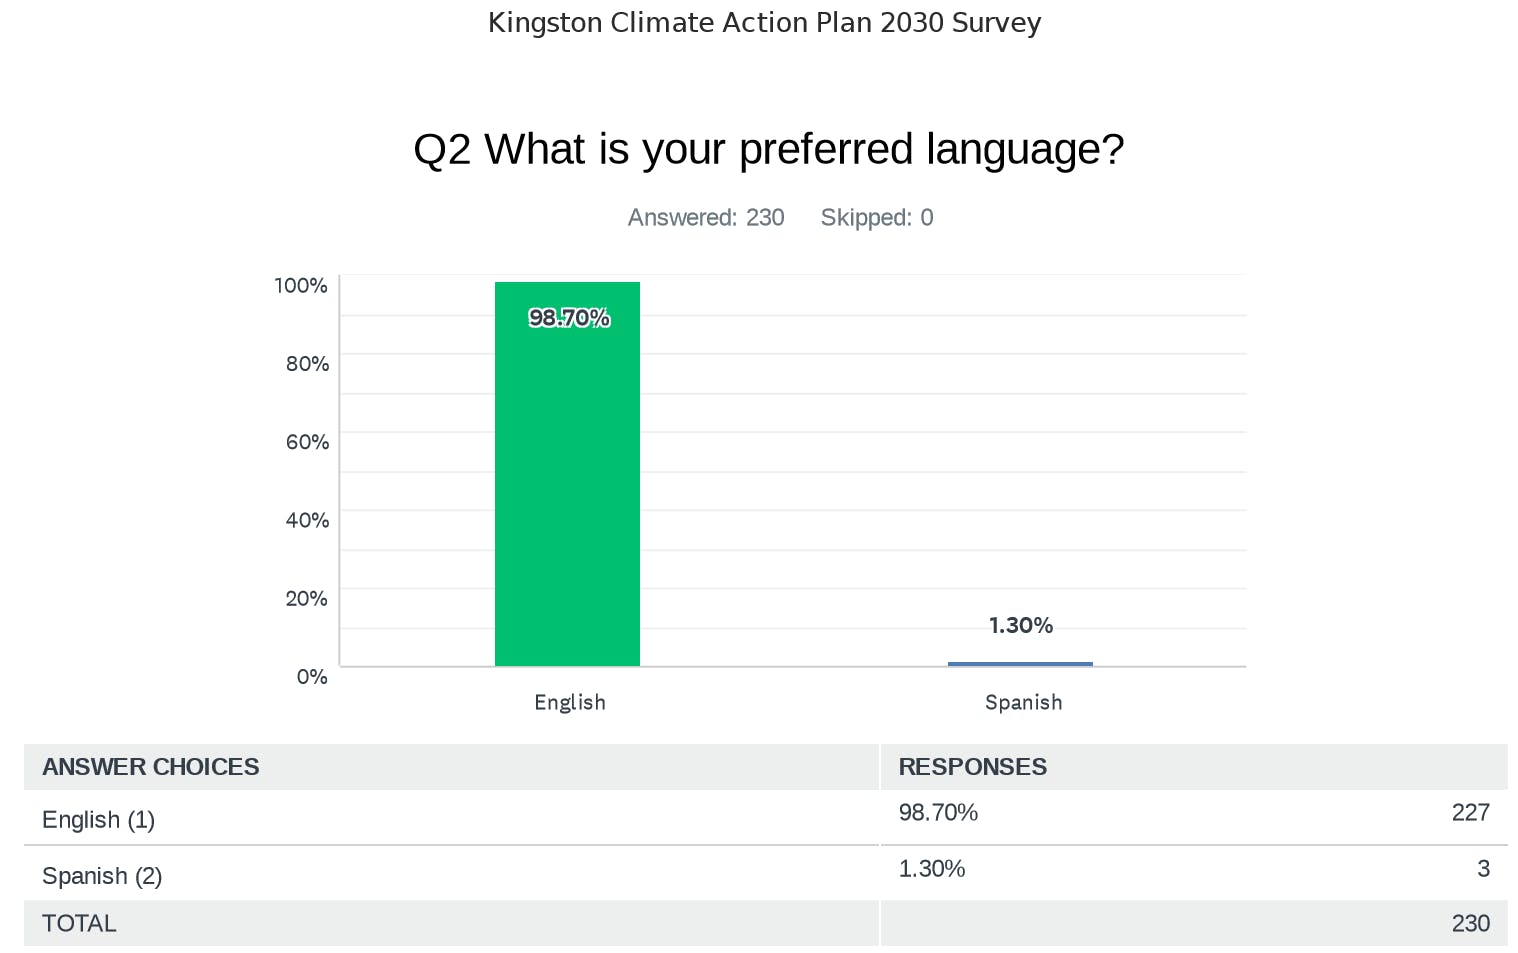Click the Answered: 230 text

click(706, 218)
